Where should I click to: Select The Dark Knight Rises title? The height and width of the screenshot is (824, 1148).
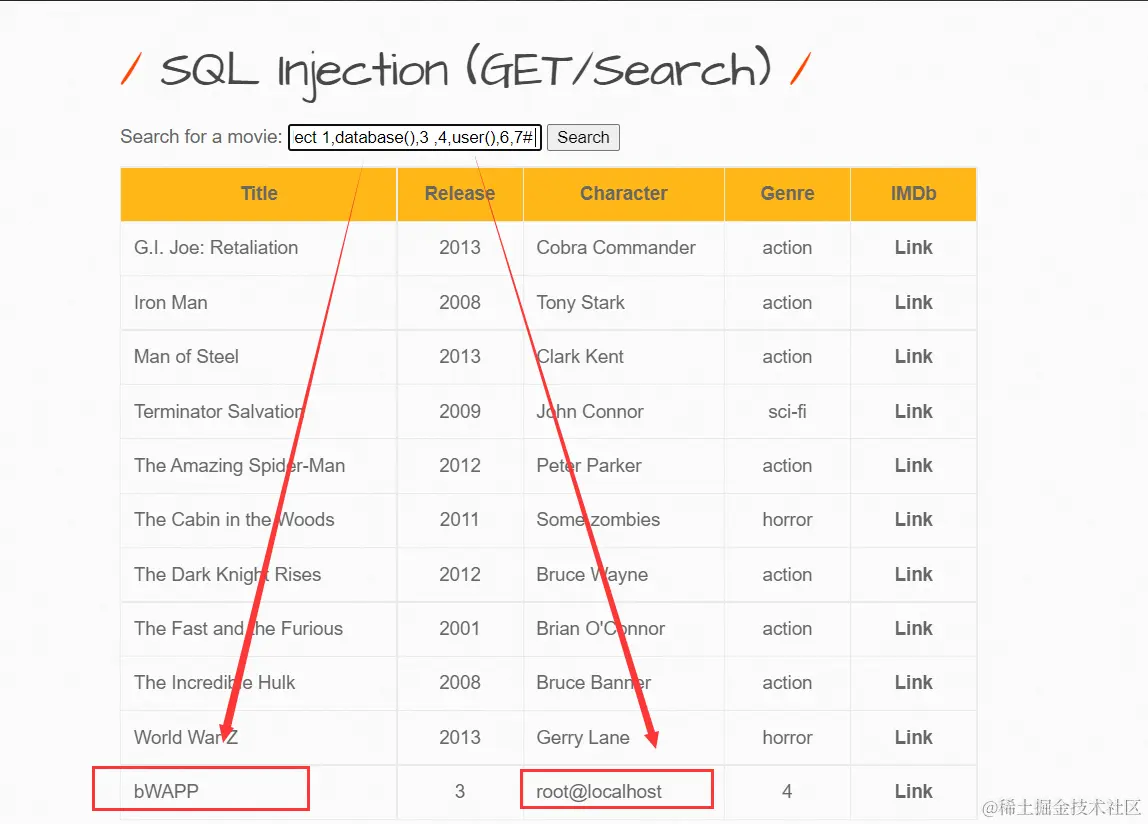[x=228, y=574]
